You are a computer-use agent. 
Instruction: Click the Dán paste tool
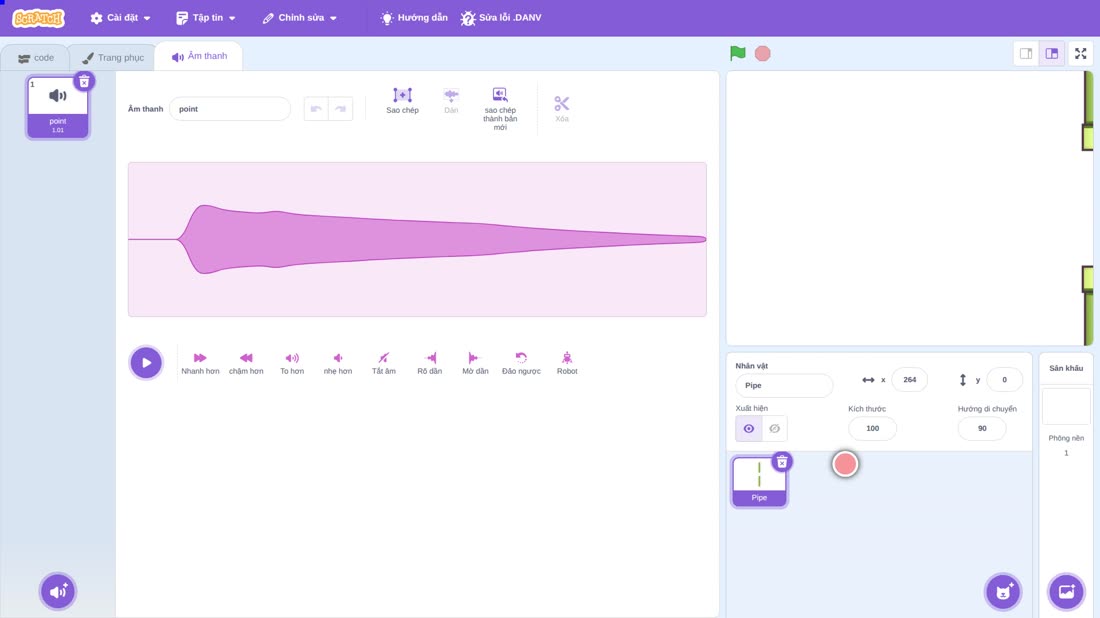pyautogui.click(x=451, y=100)
